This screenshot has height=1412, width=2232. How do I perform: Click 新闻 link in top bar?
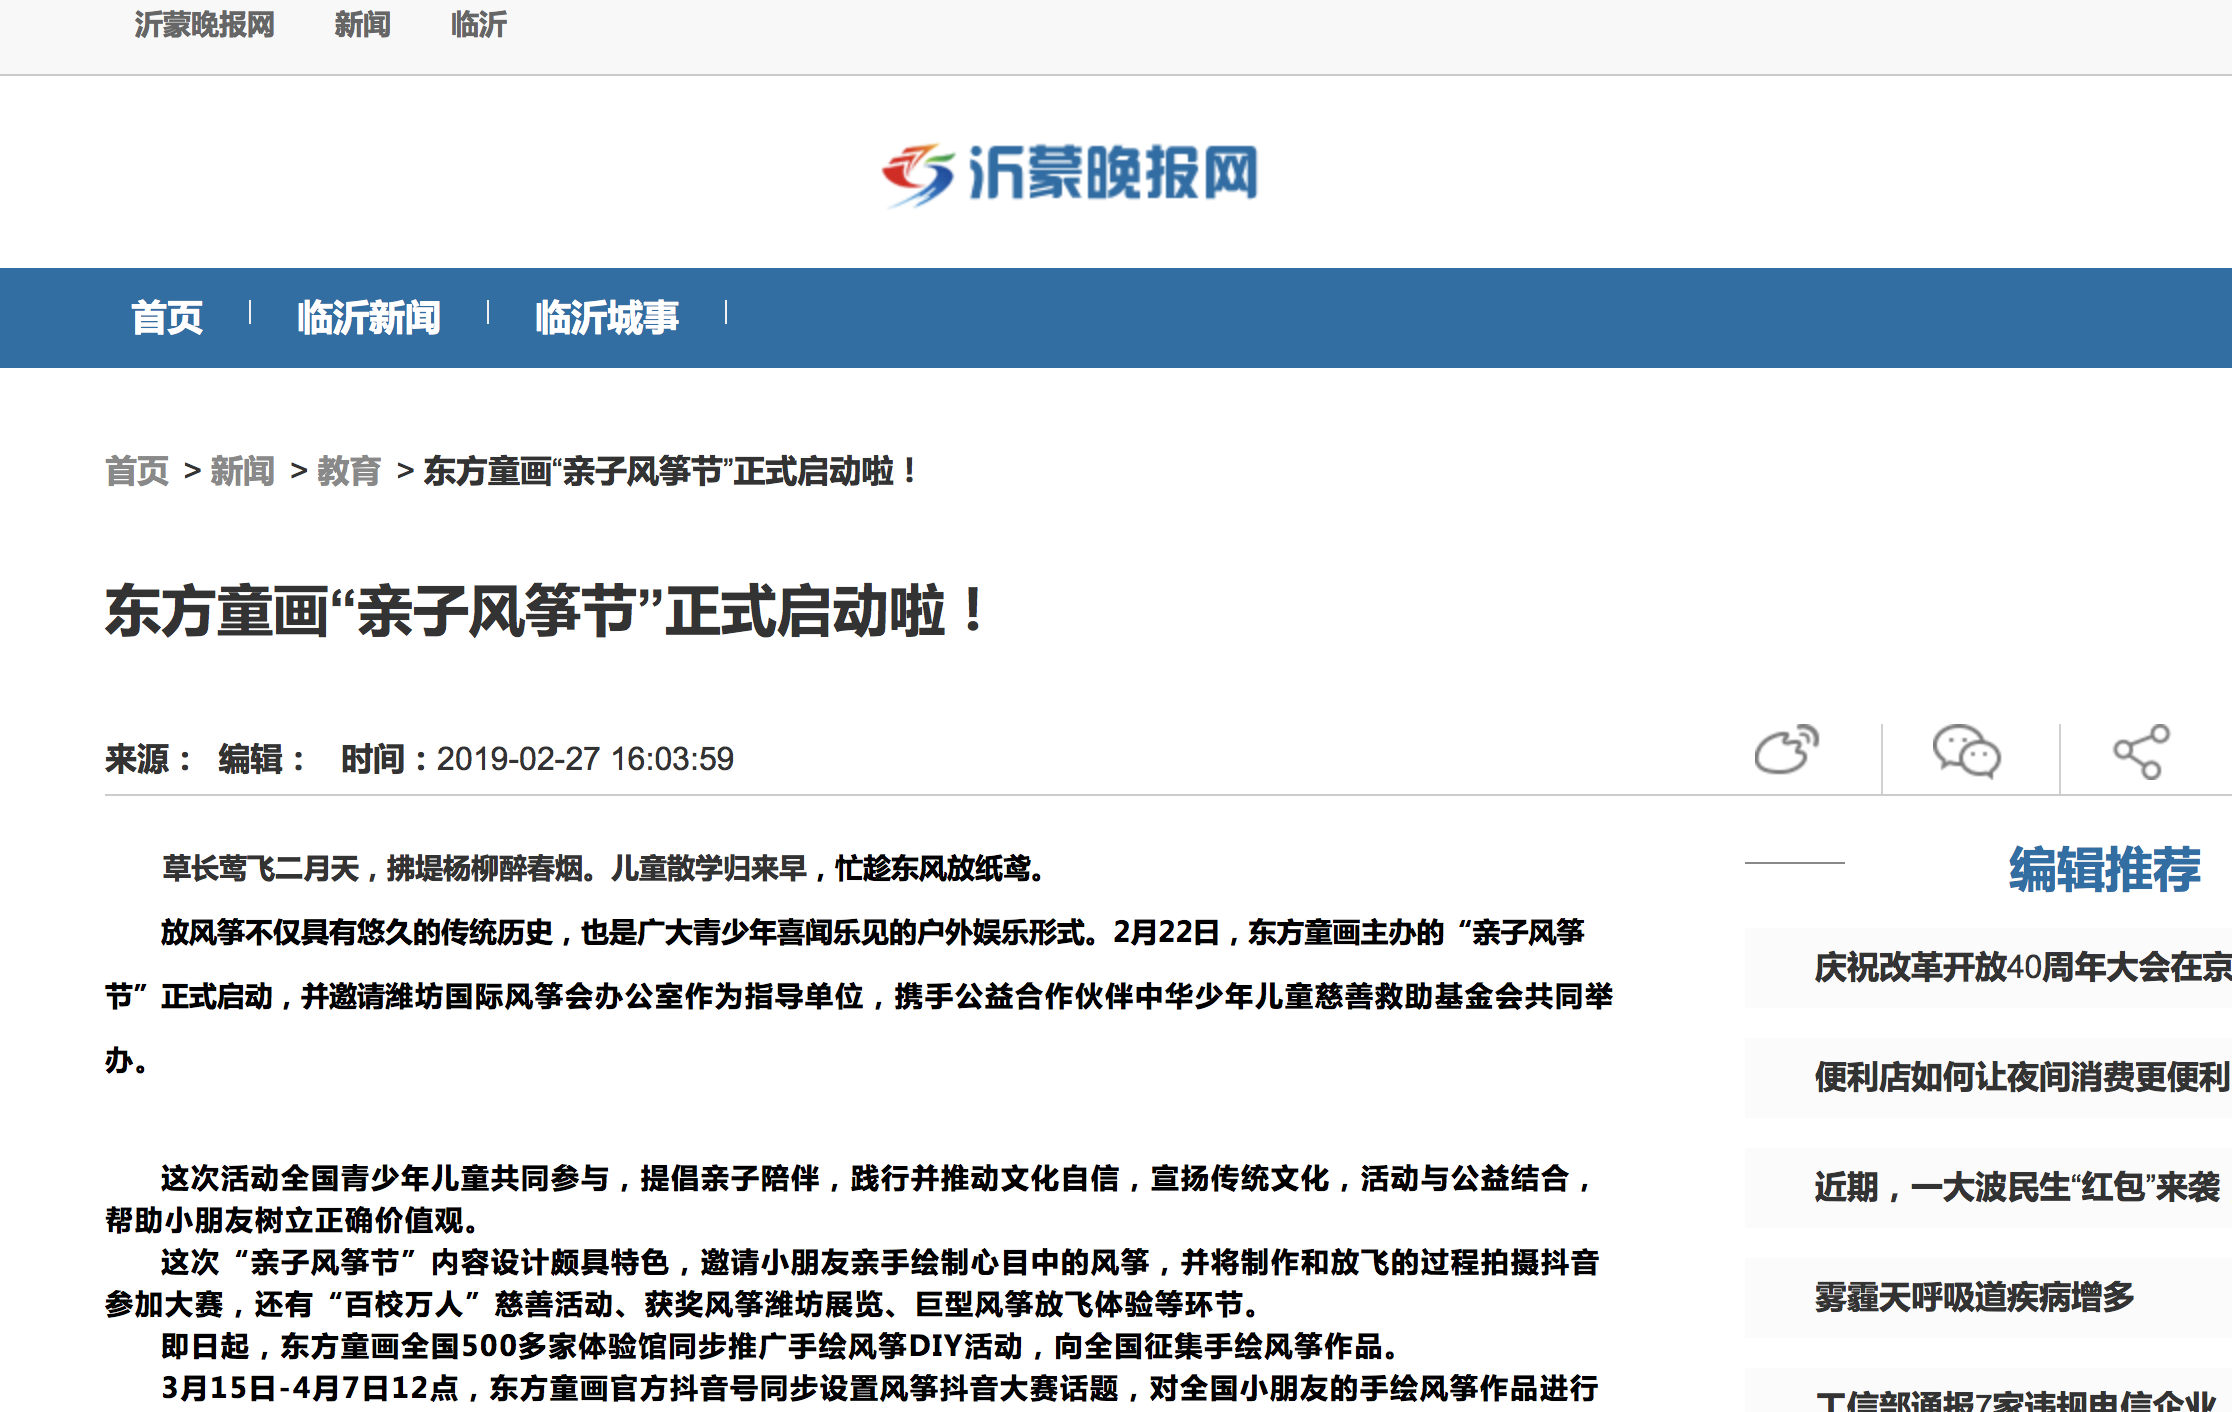tap(362, 24)
